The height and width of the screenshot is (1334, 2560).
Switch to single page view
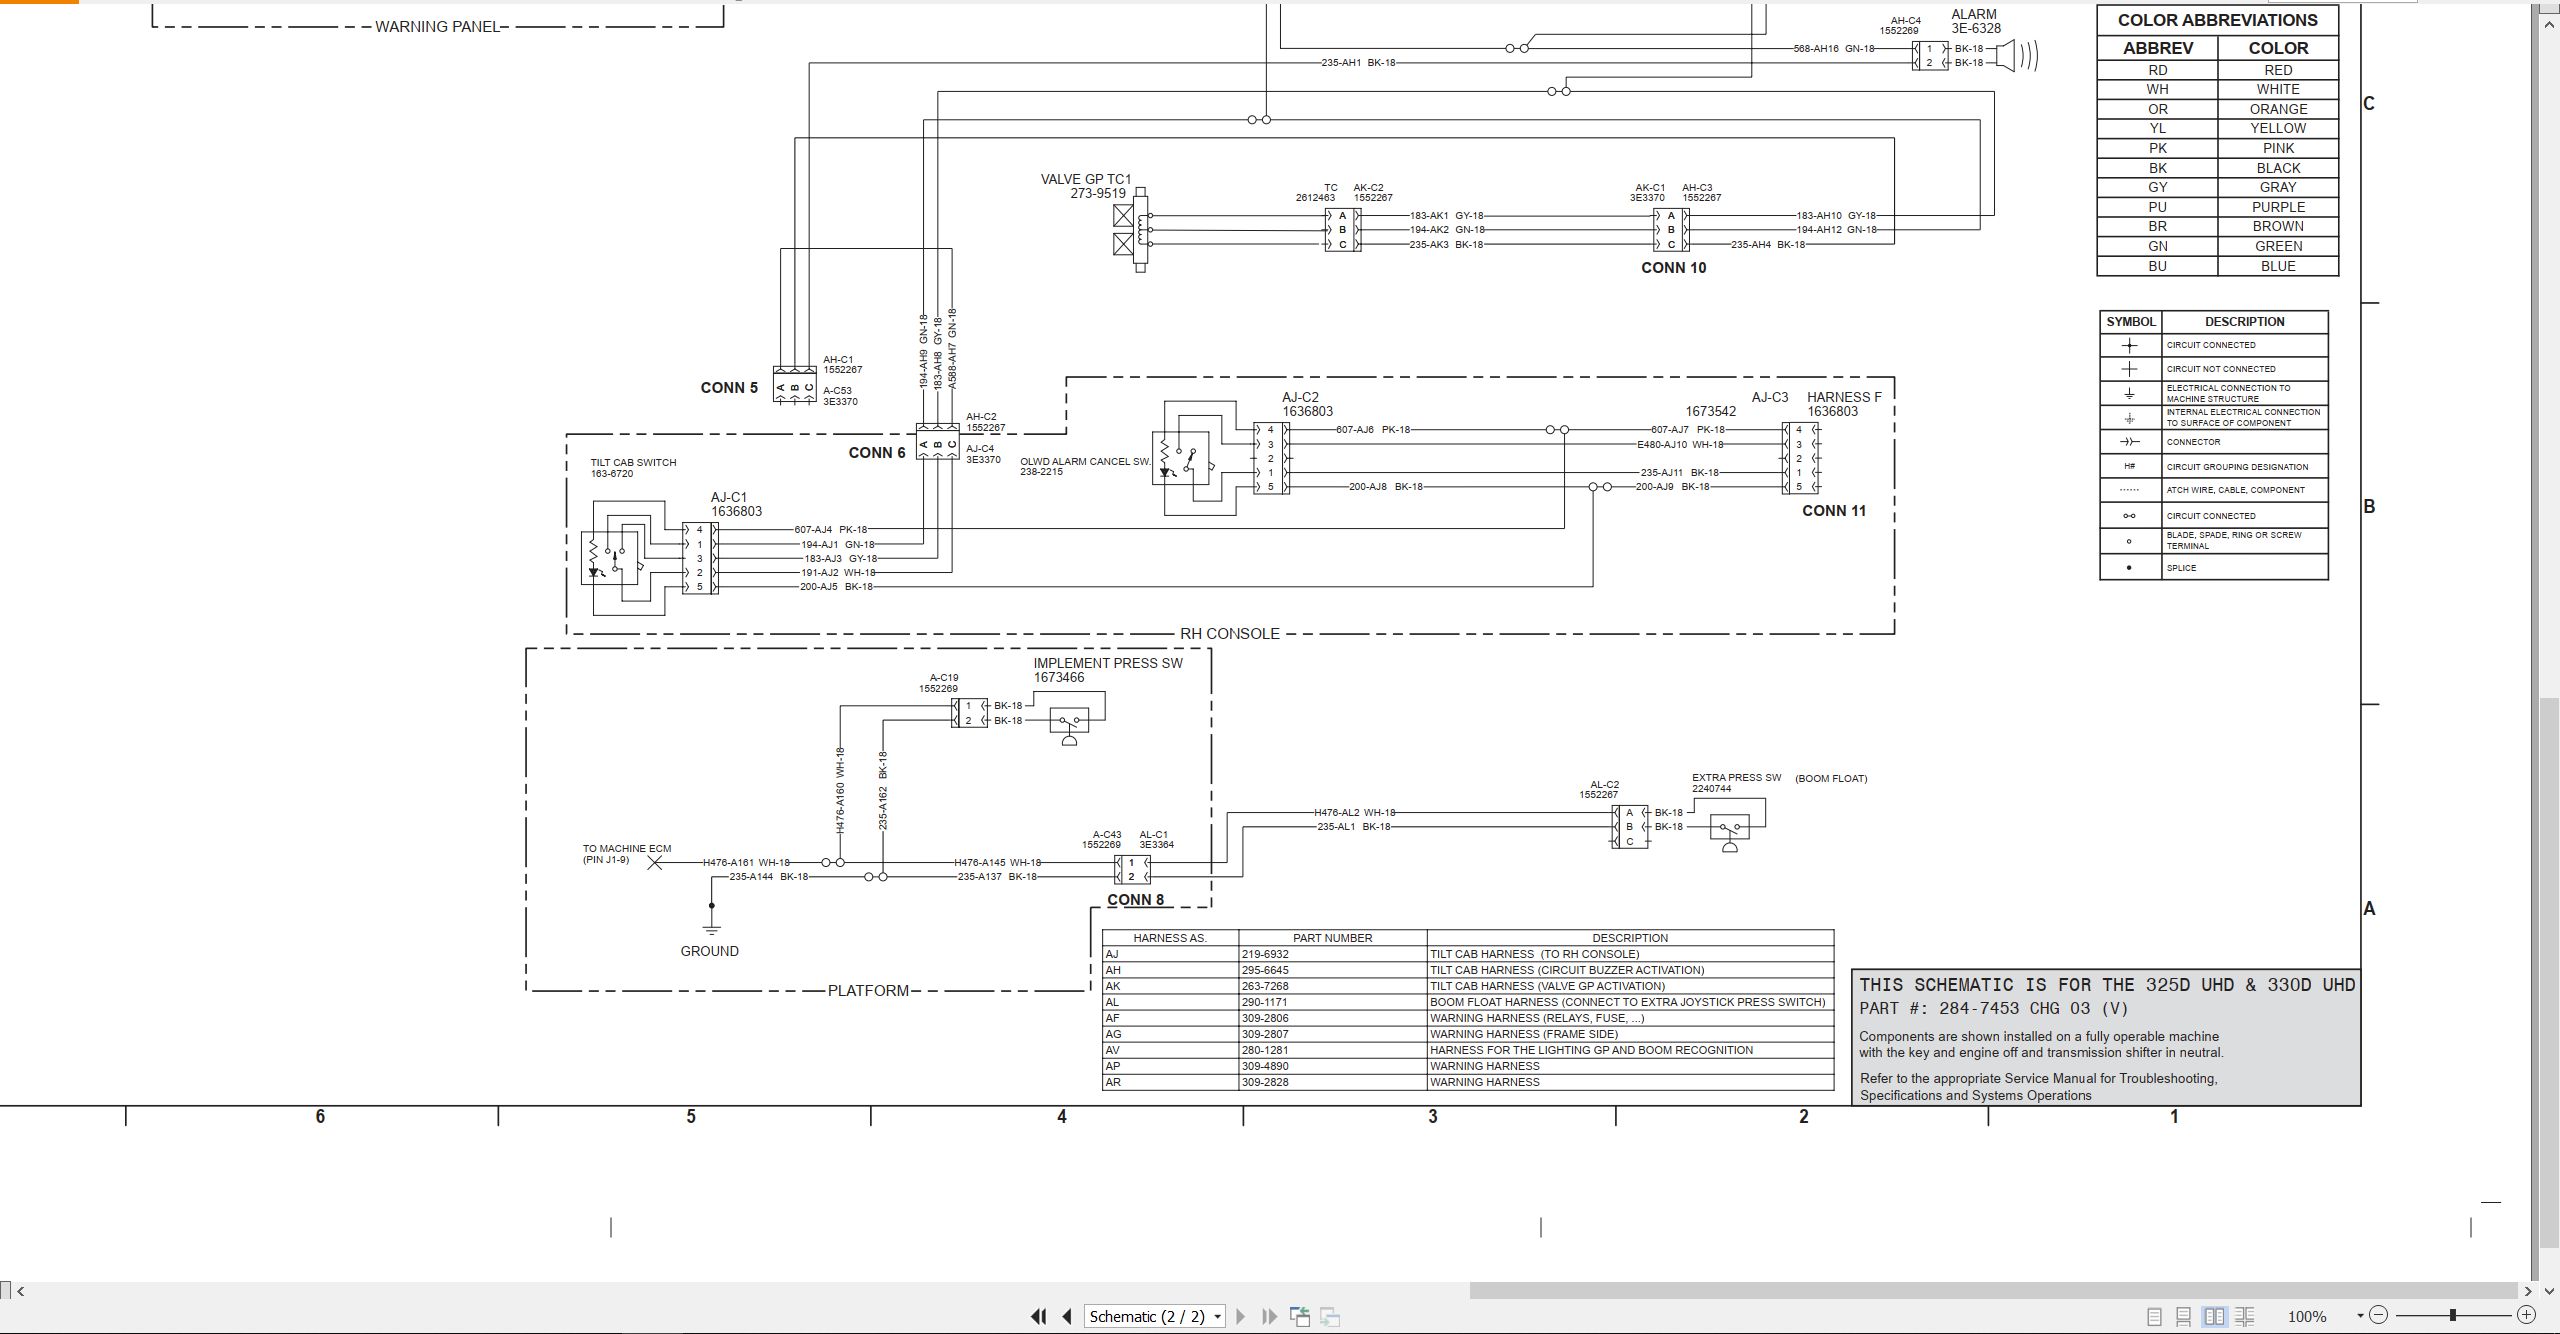coord(2155,1317)
